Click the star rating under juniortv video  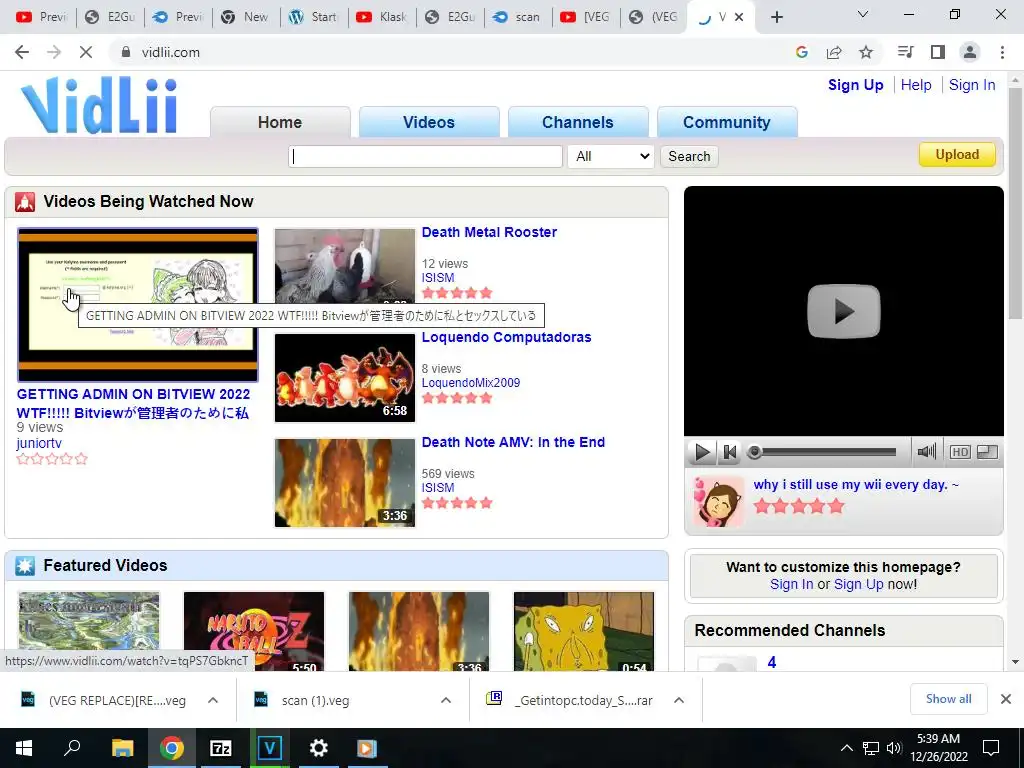click(52, 459)
